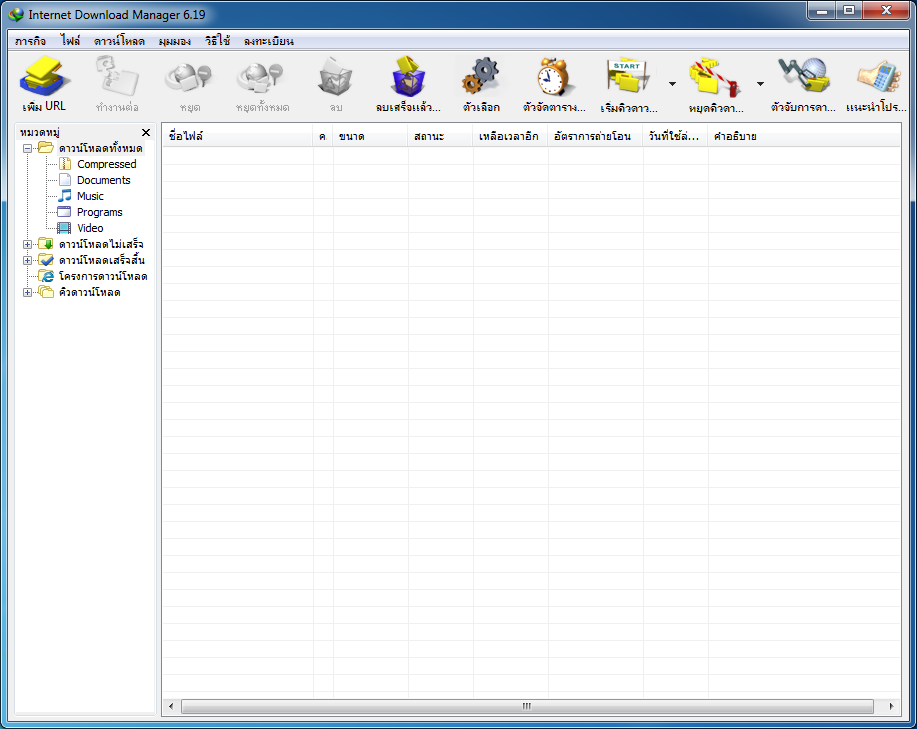Open the มุมมอง menu
Screen dimensions: 917x729
click(x=175, y=41)
